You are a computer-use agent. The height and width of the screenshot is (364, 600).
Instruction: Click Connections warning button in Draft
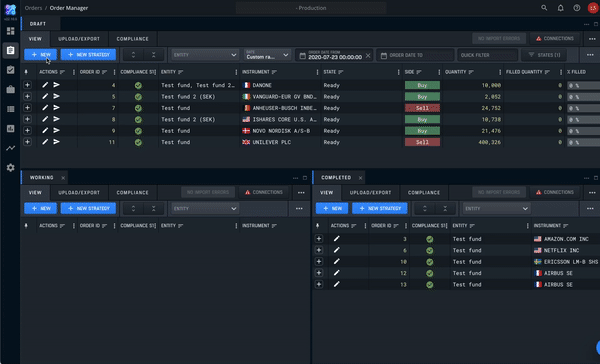555,39
